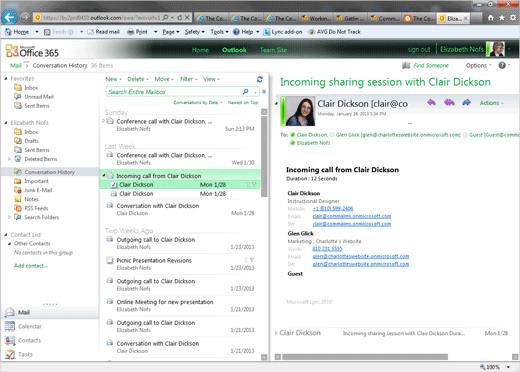
Task: Open browser tools gear icon
Action: coord(513,18)
